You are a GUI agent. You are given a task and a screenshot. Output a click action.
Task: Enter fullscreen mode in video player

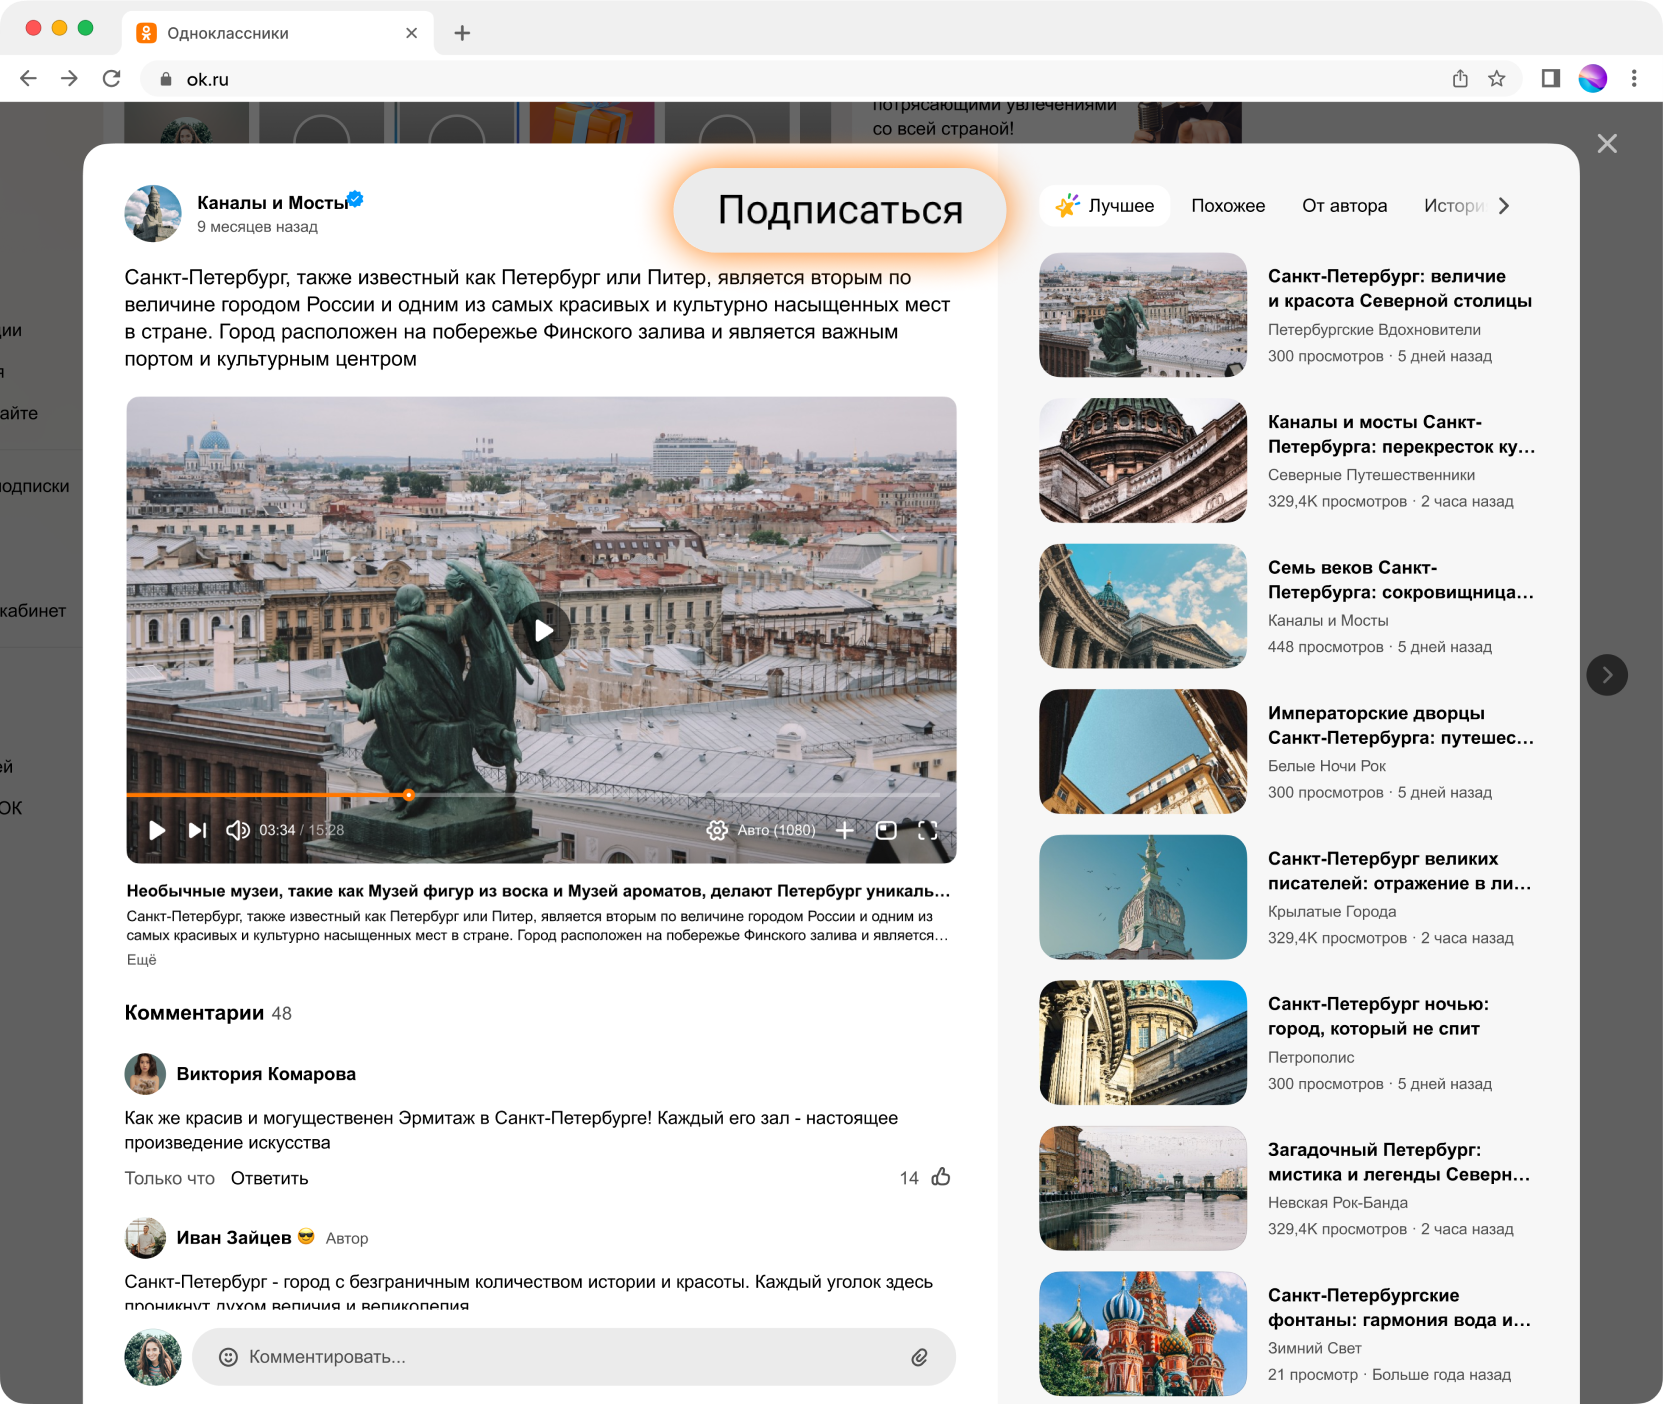click(x=927, y=830)
